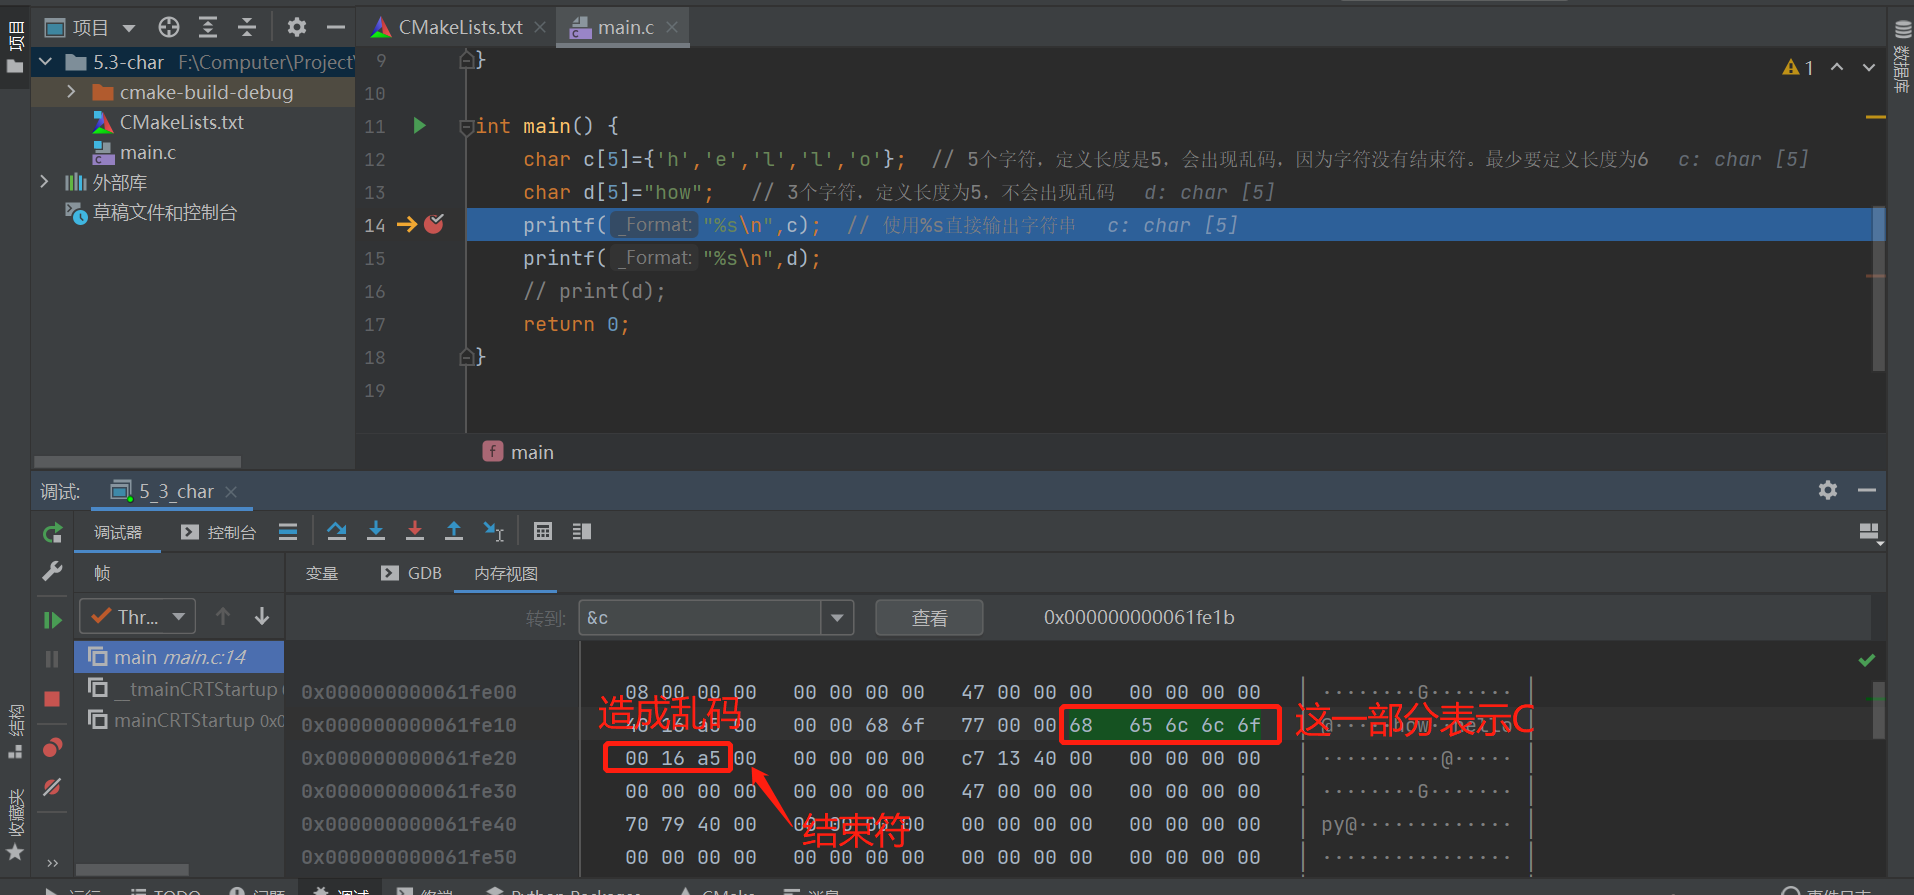
Task: Click the Run to Cursor icon
Action: click(x=494, y=531)
